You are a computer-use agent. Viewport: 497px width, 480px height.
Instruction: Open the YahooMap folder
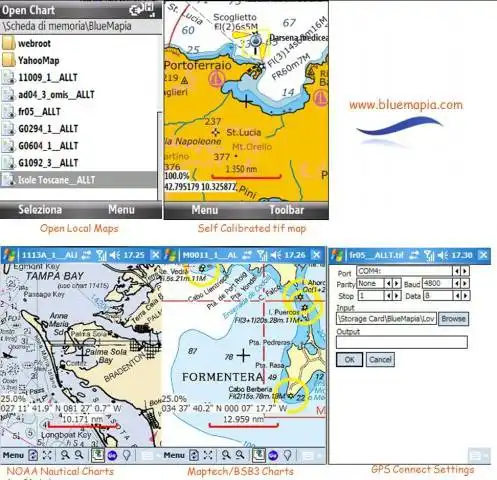(x=78, y=61)
